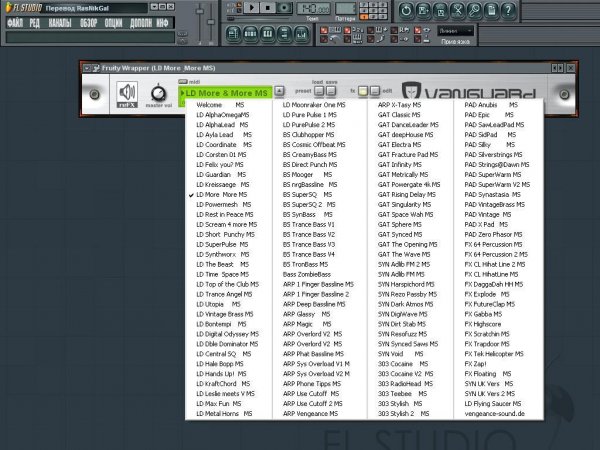The height and width of the screenshot is (450, 600).
Task: Toggle the 3-2-1 countdown before recording checkbox
Action: tap(347, 30)
